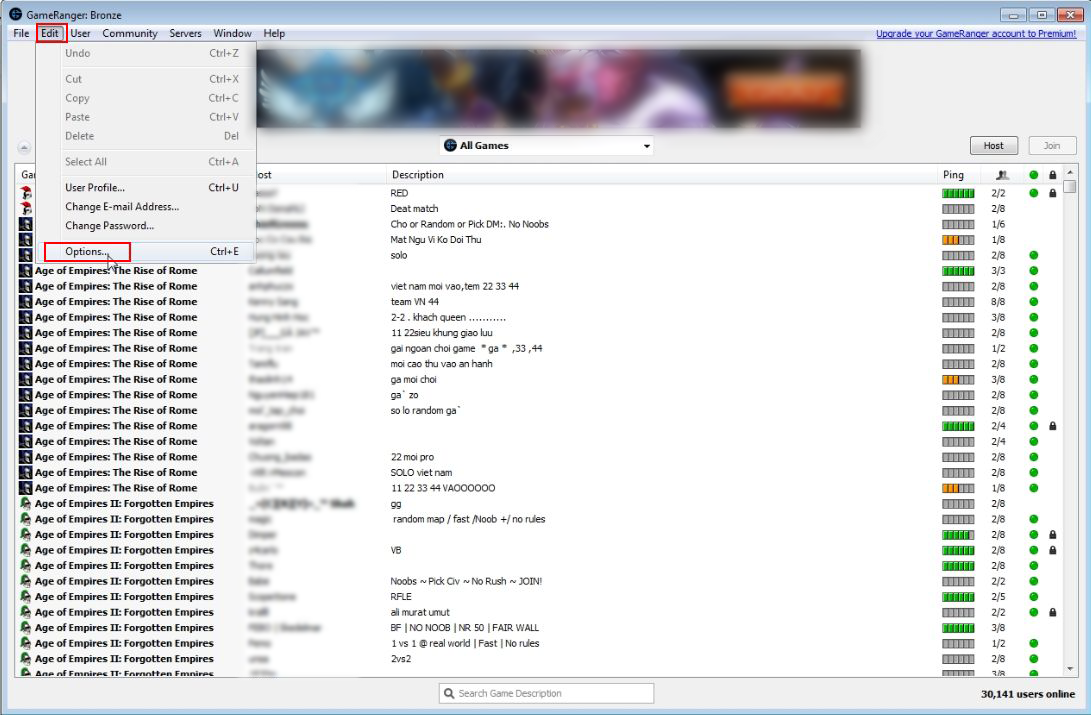Open the Edit menu
The image size is (1091, 715).
click(x=49, y=33)
